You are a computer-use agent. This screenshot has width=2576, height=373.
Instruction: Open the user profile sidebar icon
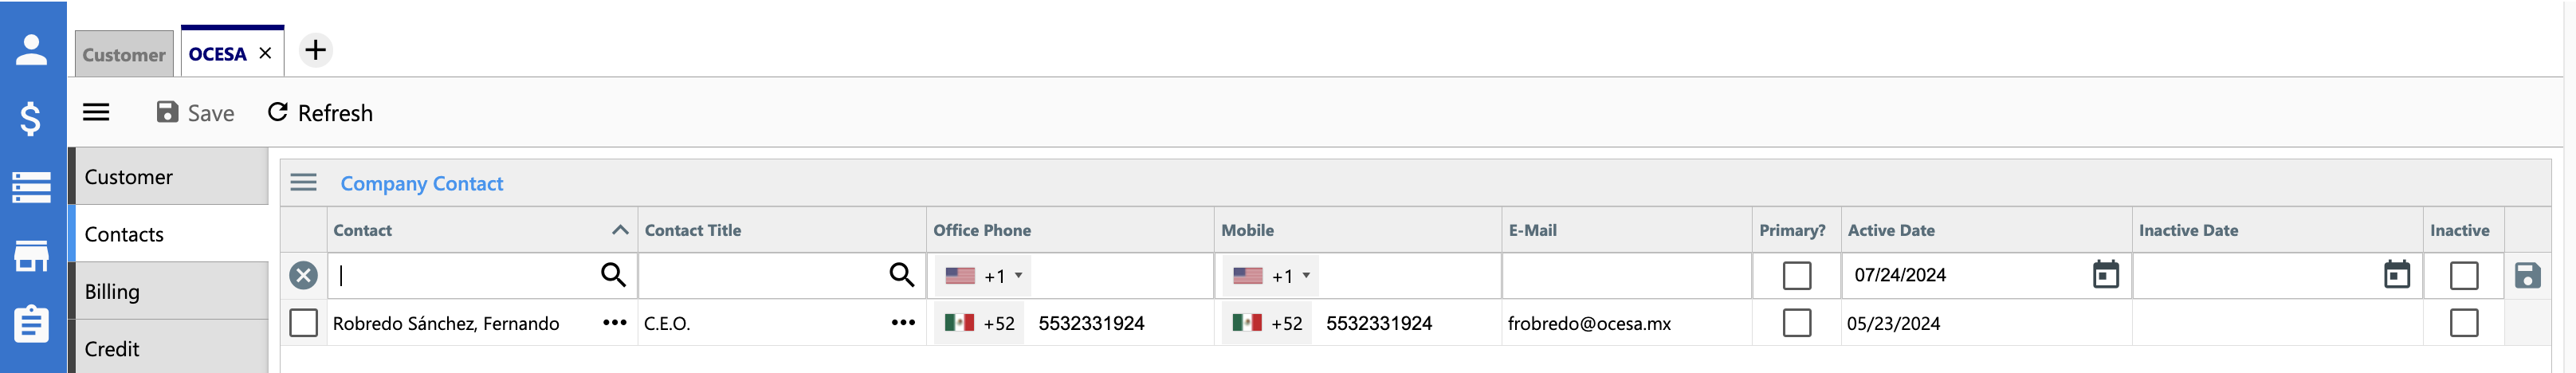pos(31,50)
